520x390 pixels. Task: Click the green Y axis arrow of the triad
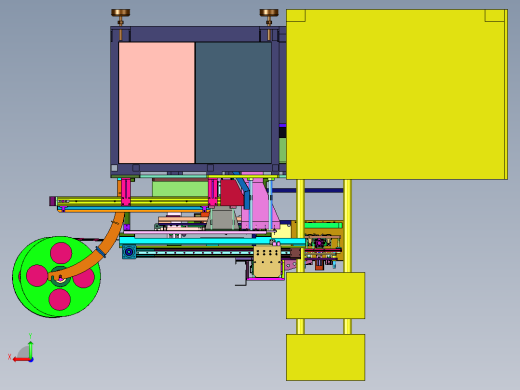click(x=30, y=349)
